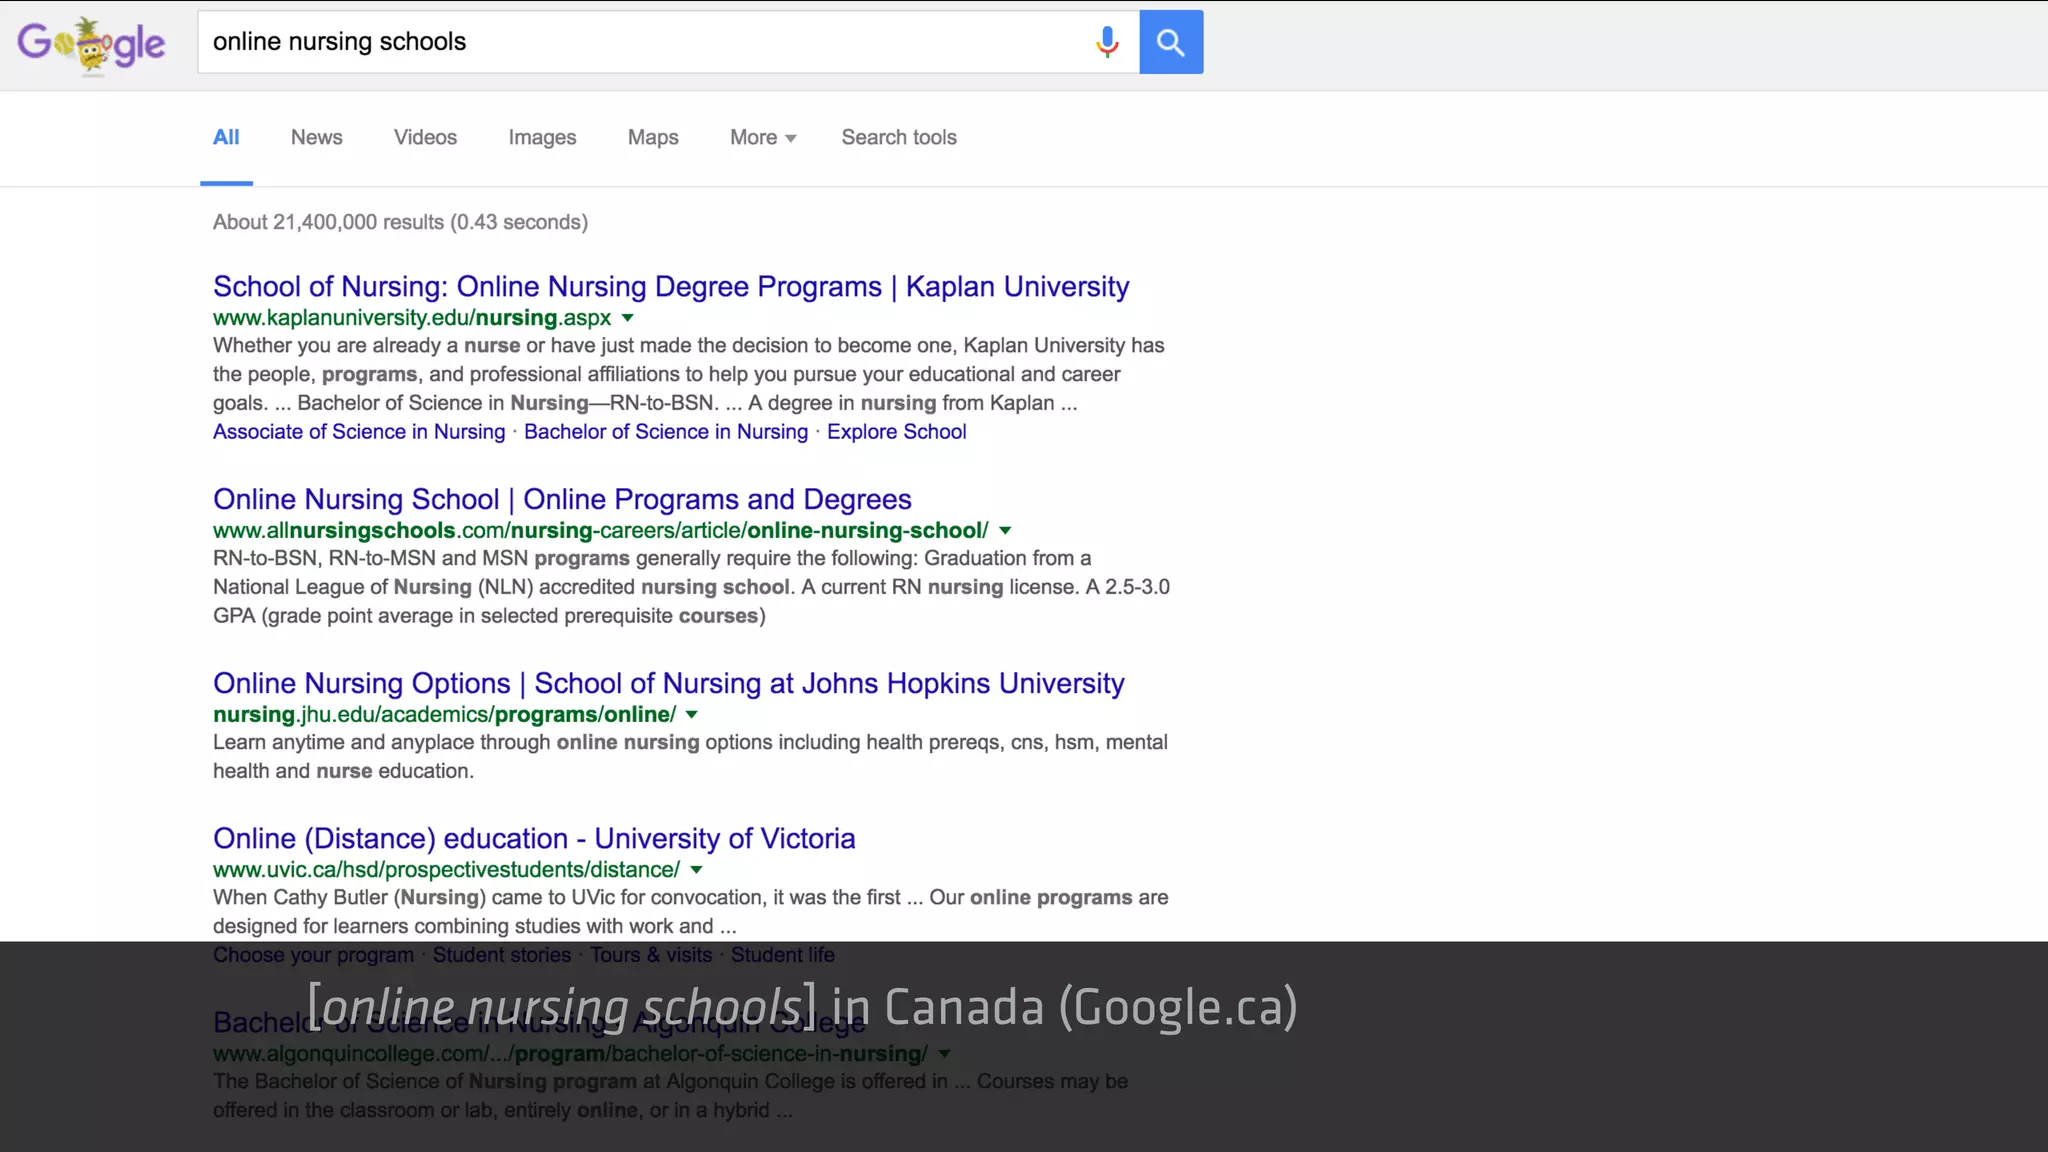Click the blue magnifier search button

(x=1171, y=42)
